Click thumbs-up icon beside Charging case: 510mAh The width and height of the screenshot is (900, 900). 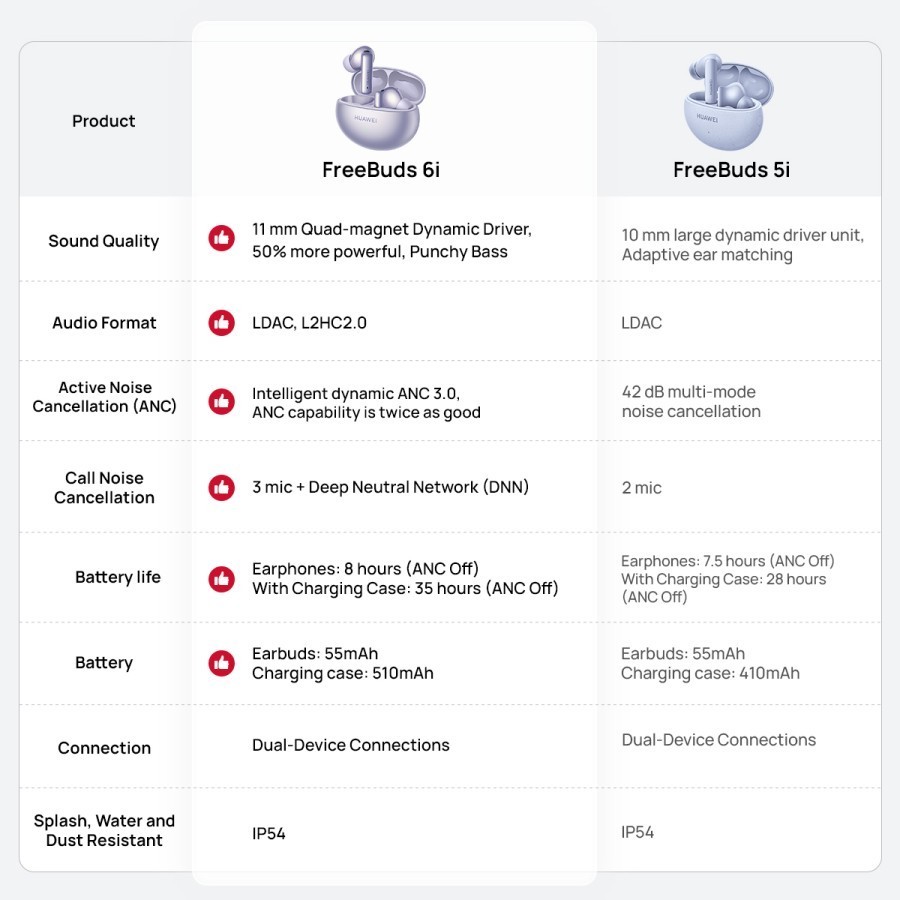click(221, 663)
